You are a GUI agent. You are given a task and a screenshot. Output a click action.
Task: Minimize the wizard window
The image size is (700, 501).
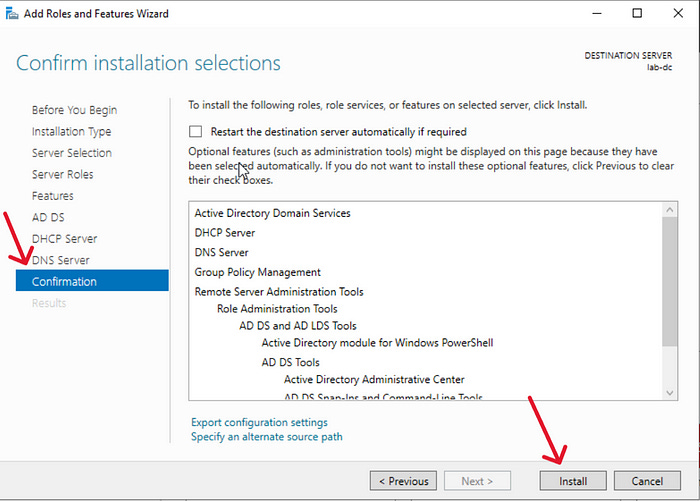click(x=597, y=13)
